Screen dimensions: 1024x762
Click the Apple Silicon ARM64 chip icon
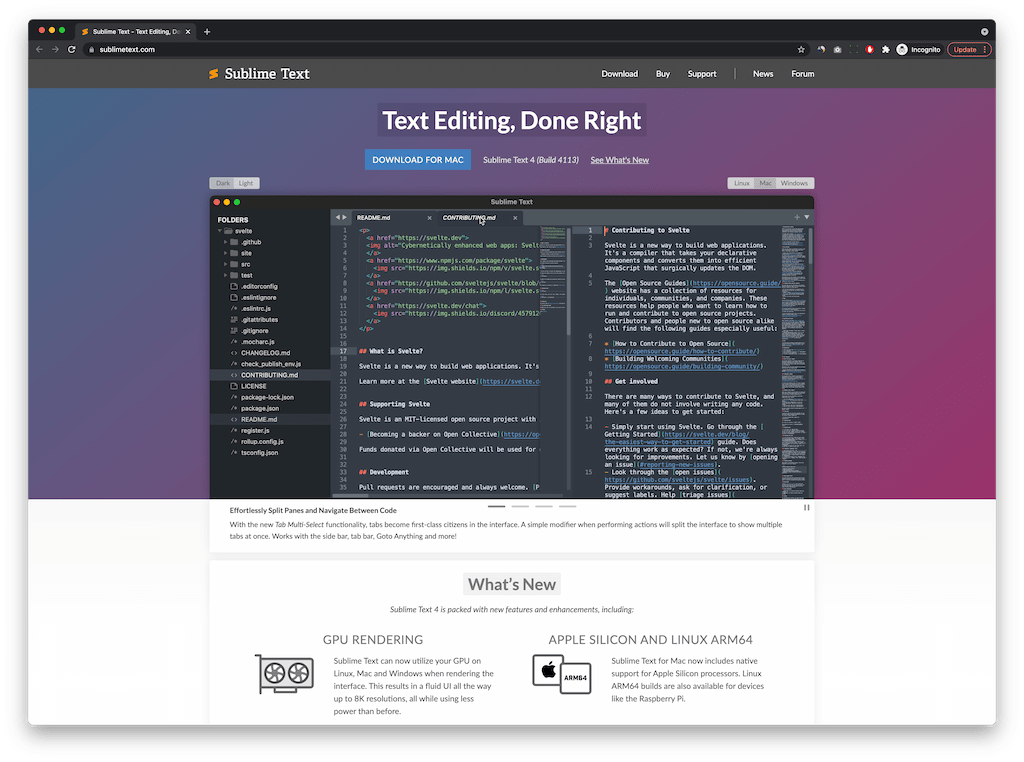click(561, 674)
